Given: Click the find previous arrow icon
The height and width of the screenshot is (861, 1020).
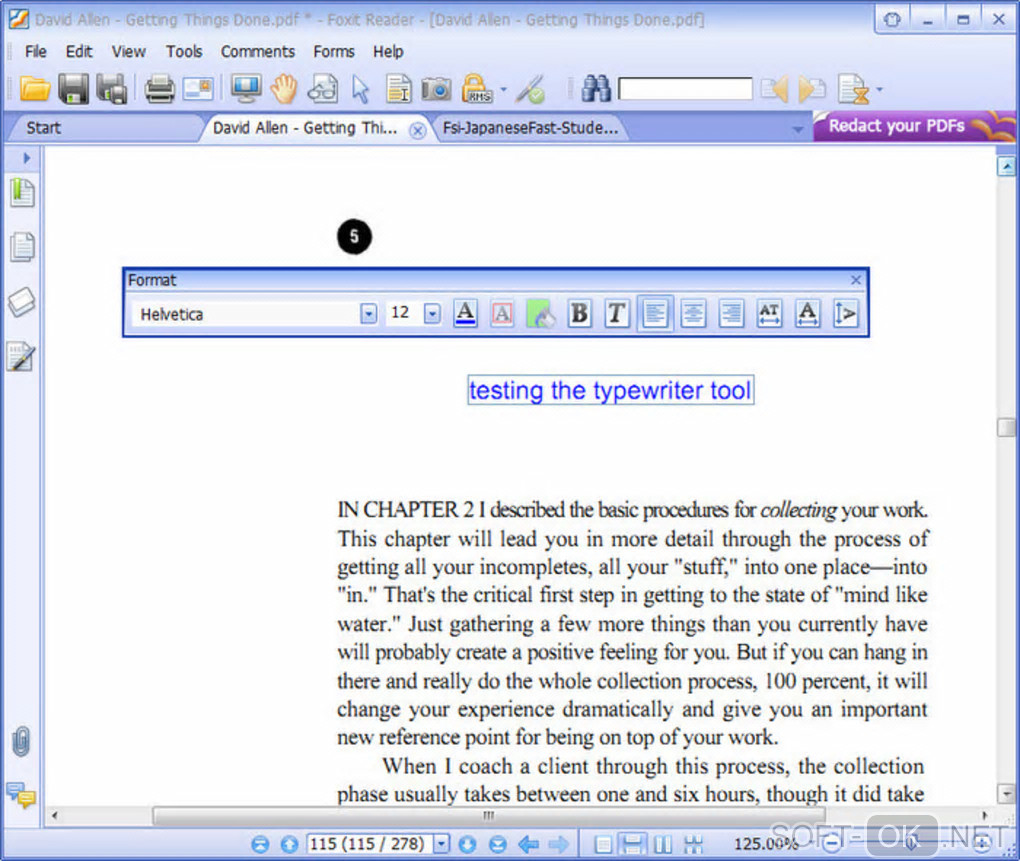Looking at the screenshot, I should pyautogui.click(x=774, y=89).
